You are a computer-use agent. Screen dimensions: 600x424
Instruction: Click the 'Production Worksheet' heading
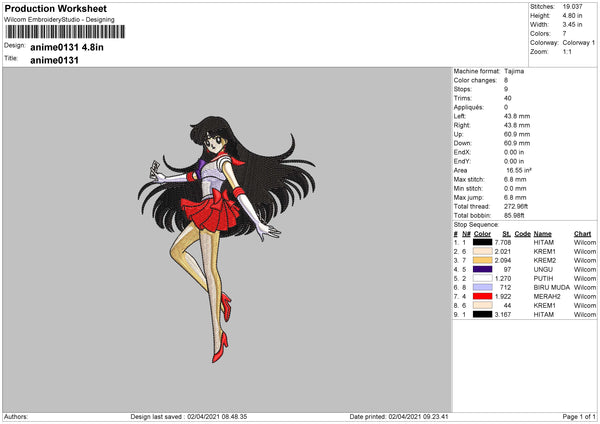[55, 8]
